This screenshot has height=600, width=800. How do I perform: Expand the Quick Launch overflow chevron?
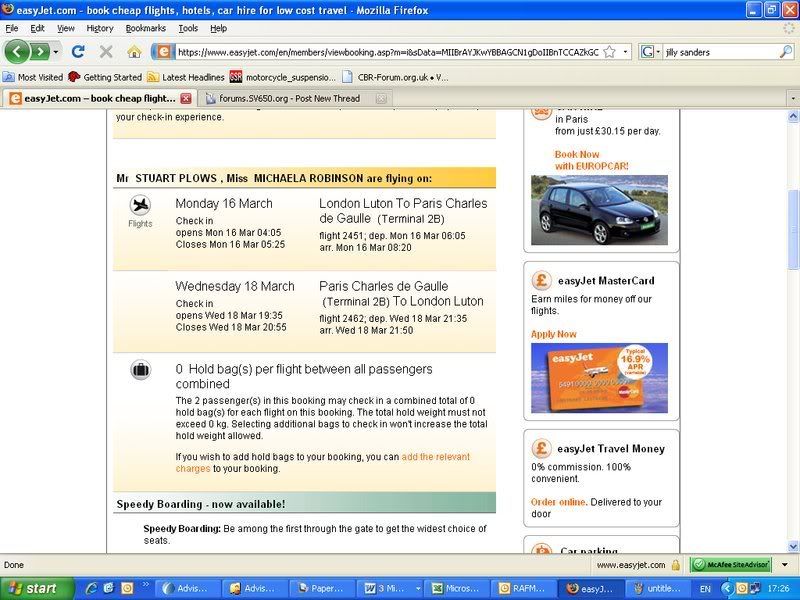pyautogui.click(x=145, y=584)
